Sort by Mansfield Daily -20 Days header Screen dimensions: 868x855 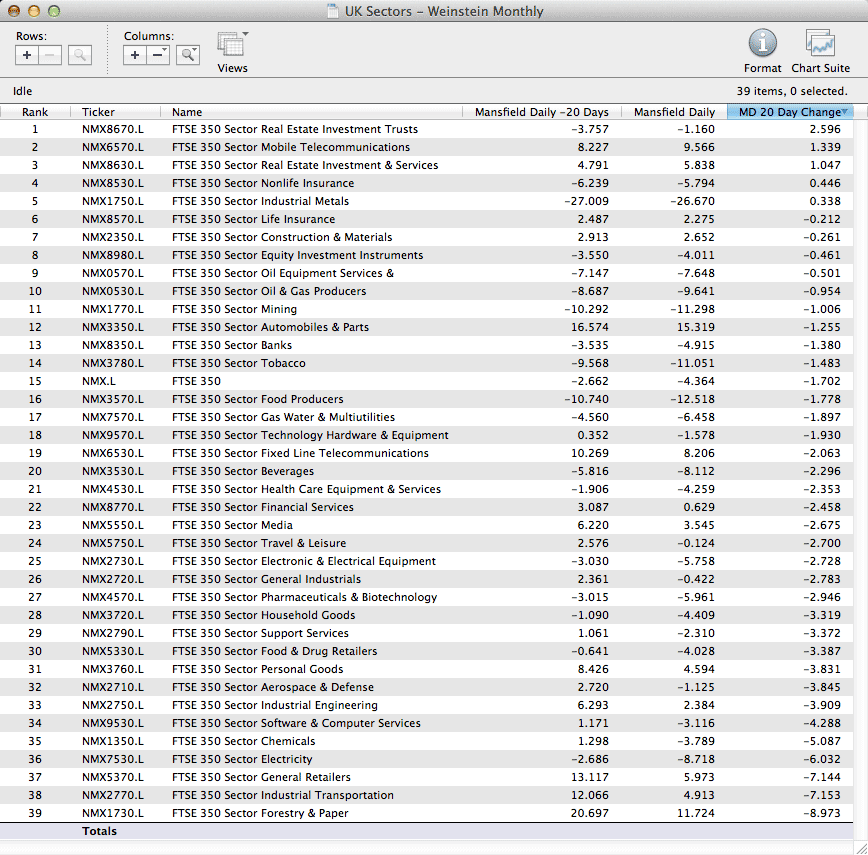(541, 112)
